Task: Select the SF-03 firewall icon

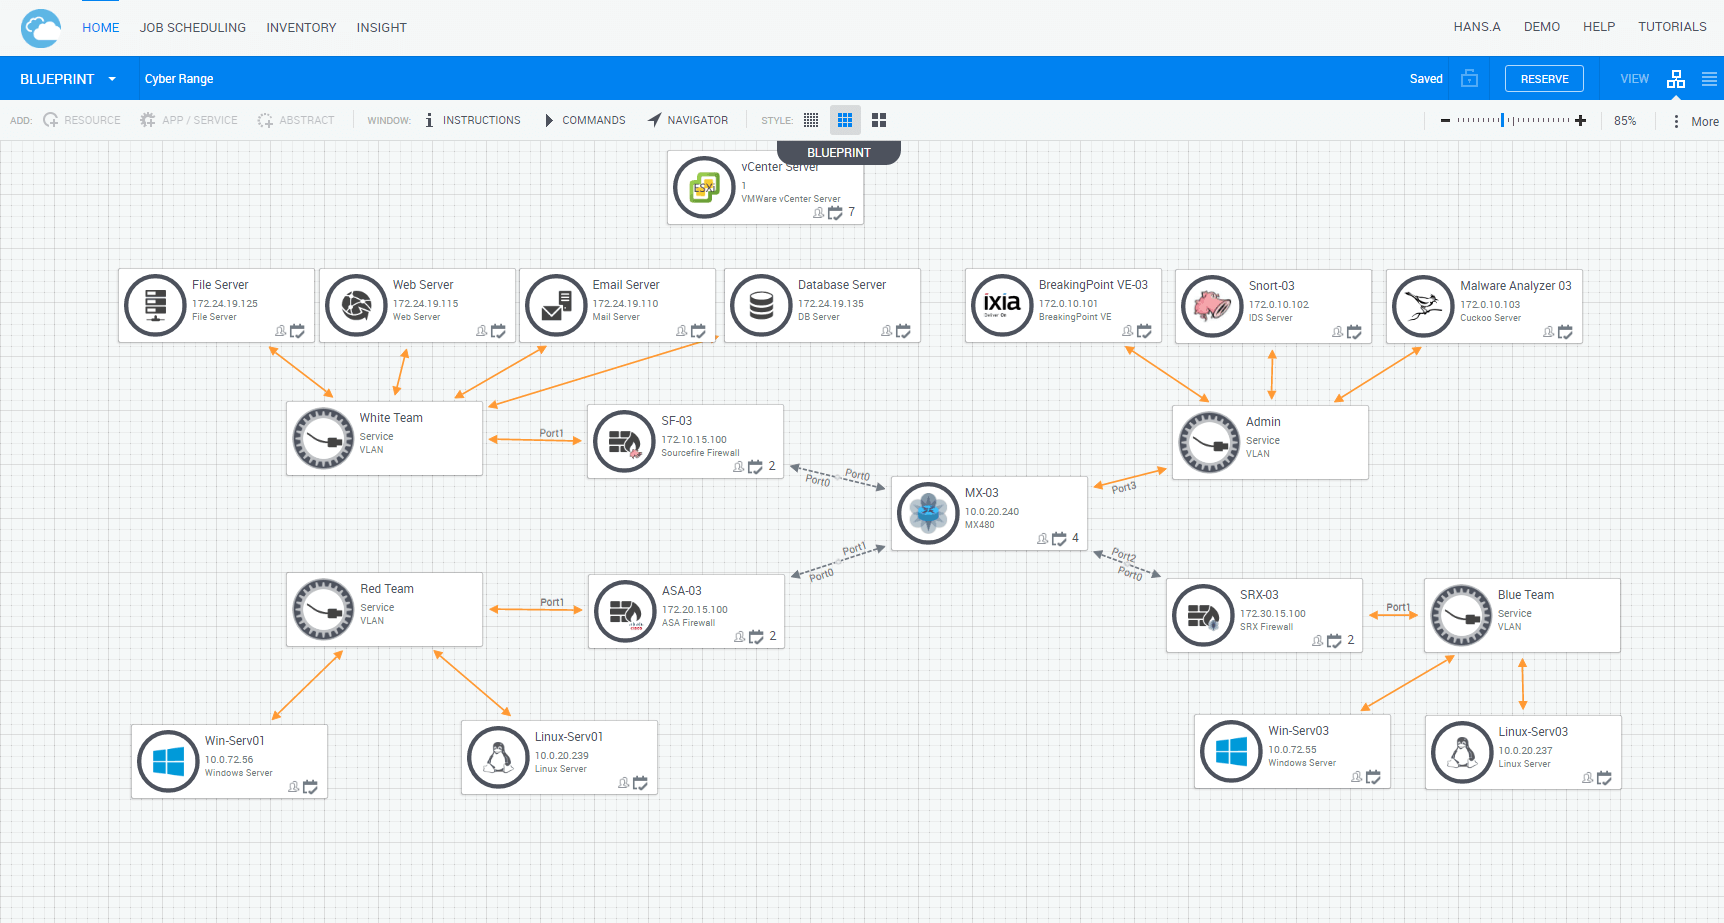Action: [624, 441]
